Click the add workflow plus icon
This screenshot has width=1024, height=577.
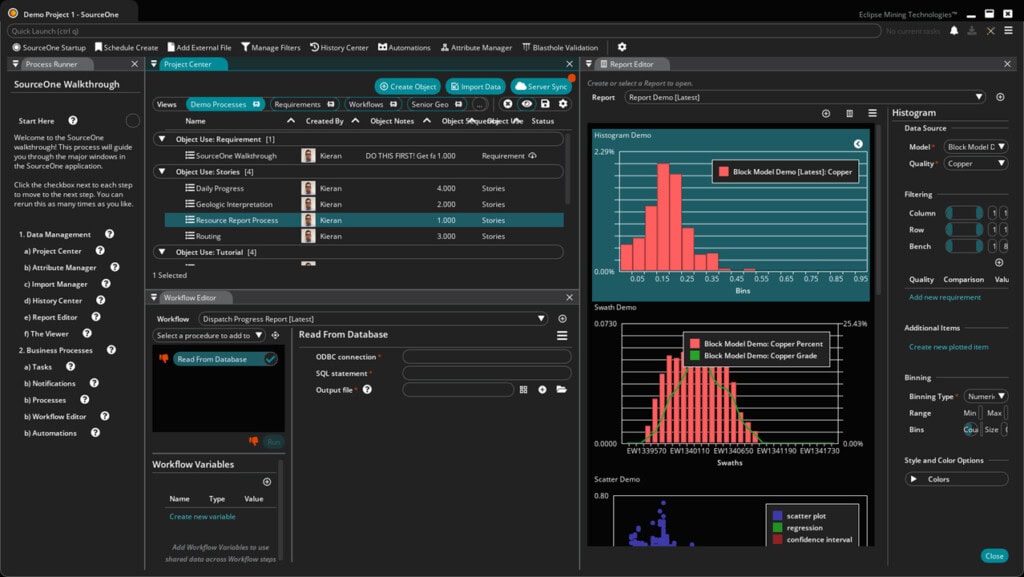[562, 319]
